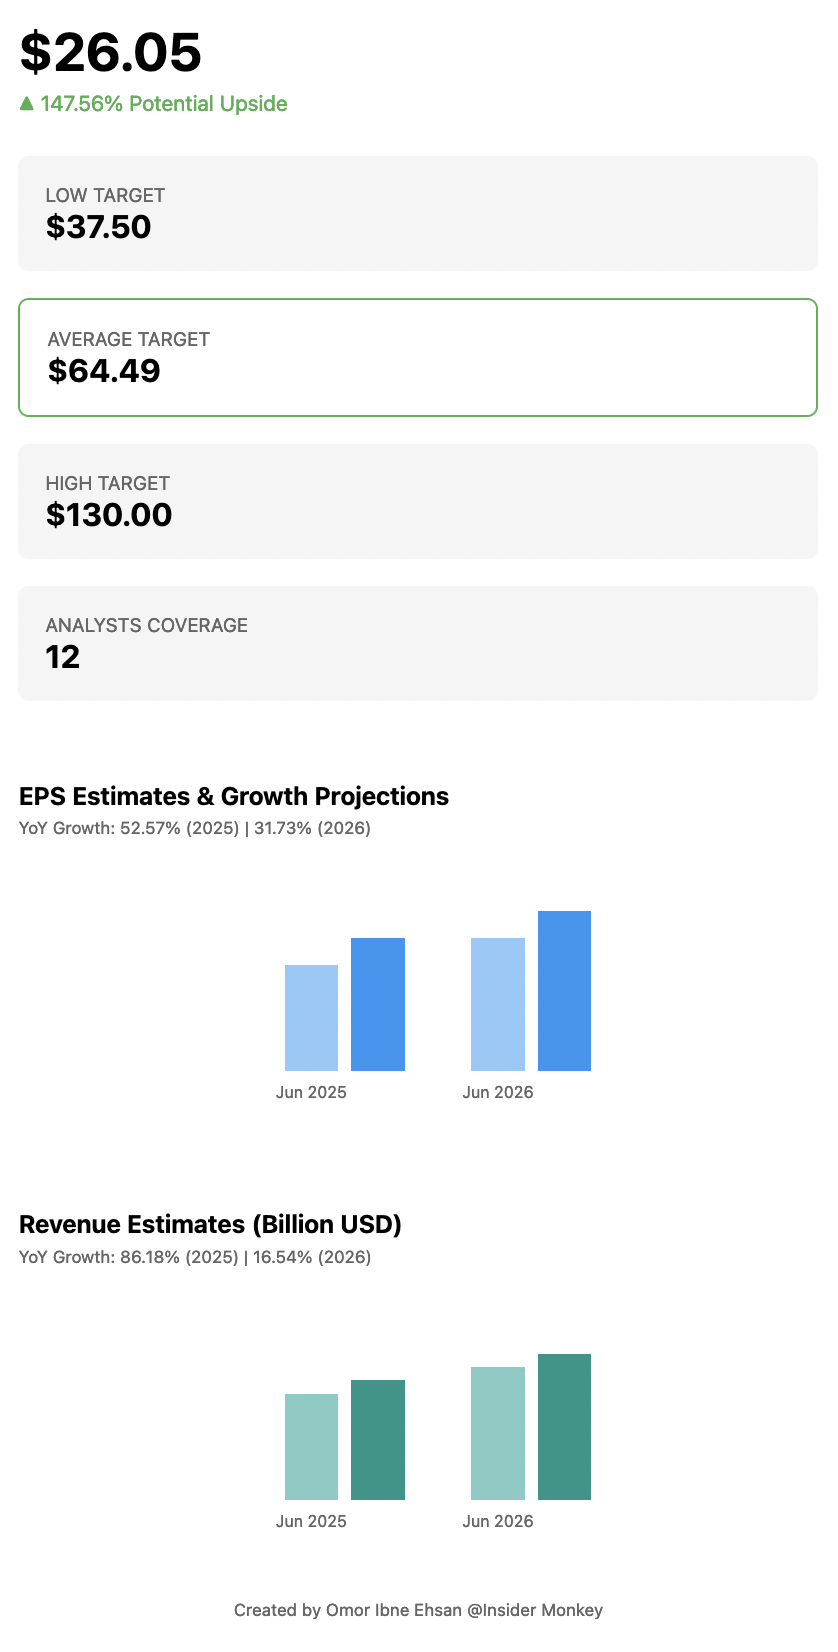Open the High Target $130.00 card
838x1652 pixels.
(x=418, y=501)
